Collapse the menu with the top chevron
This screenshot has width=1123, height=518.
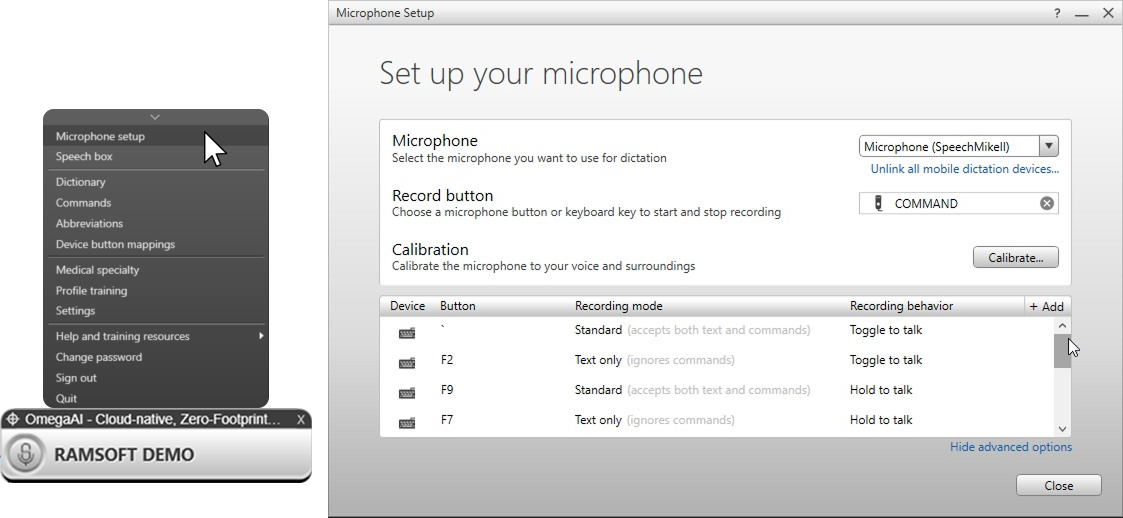point(155,116)
